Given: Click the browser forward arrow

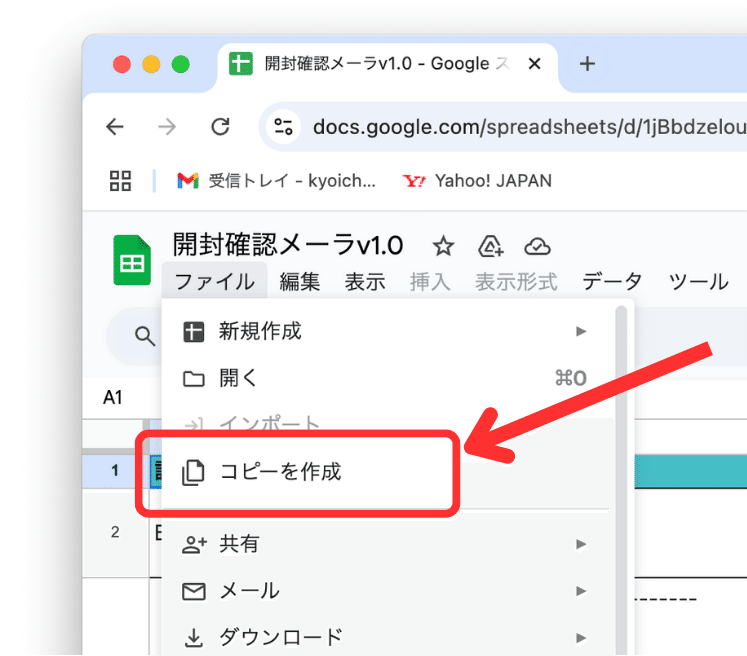Looking at the screenshot, I should [167, 127].
